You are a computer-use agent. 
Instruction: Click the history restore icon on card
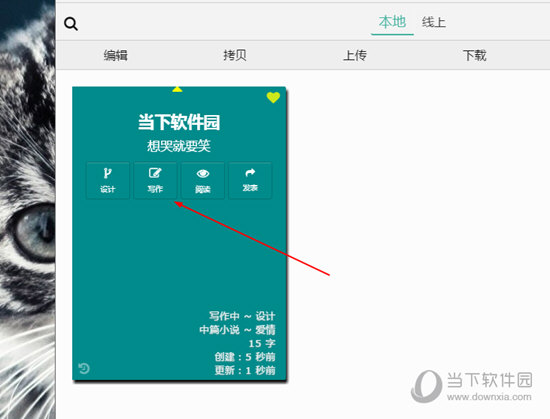[x=84, y=369]
